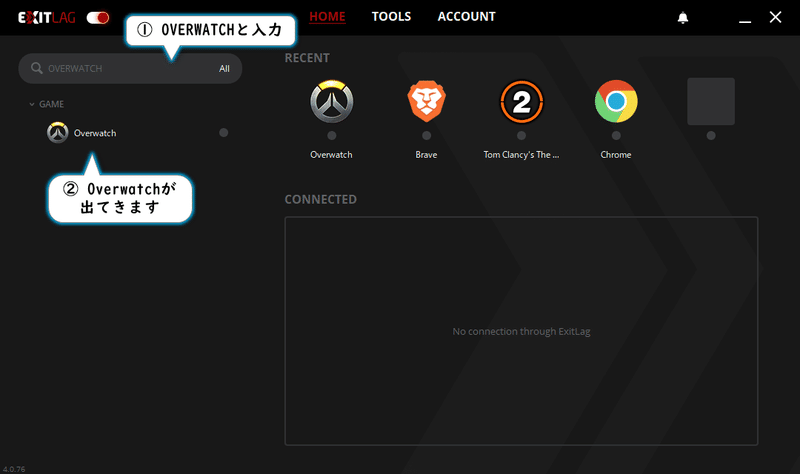Viewport: 800px width, 474px height.
Task: Click Overwatch icon in search results
Action: tap(58, 133)
